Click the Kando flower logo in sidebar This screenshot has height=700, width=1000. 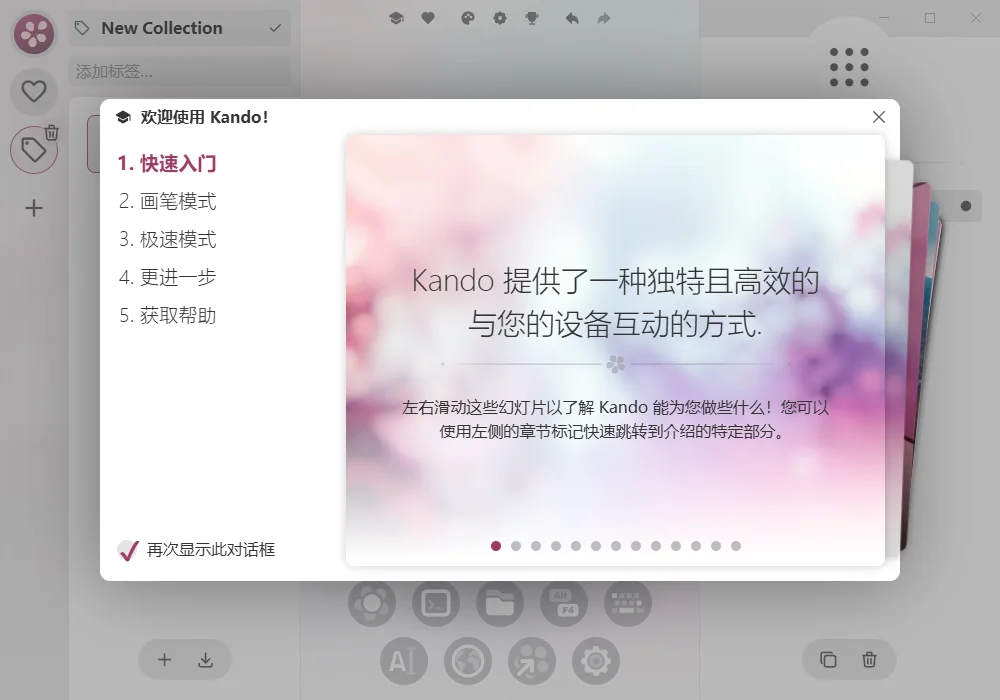(x=34, y=33)
